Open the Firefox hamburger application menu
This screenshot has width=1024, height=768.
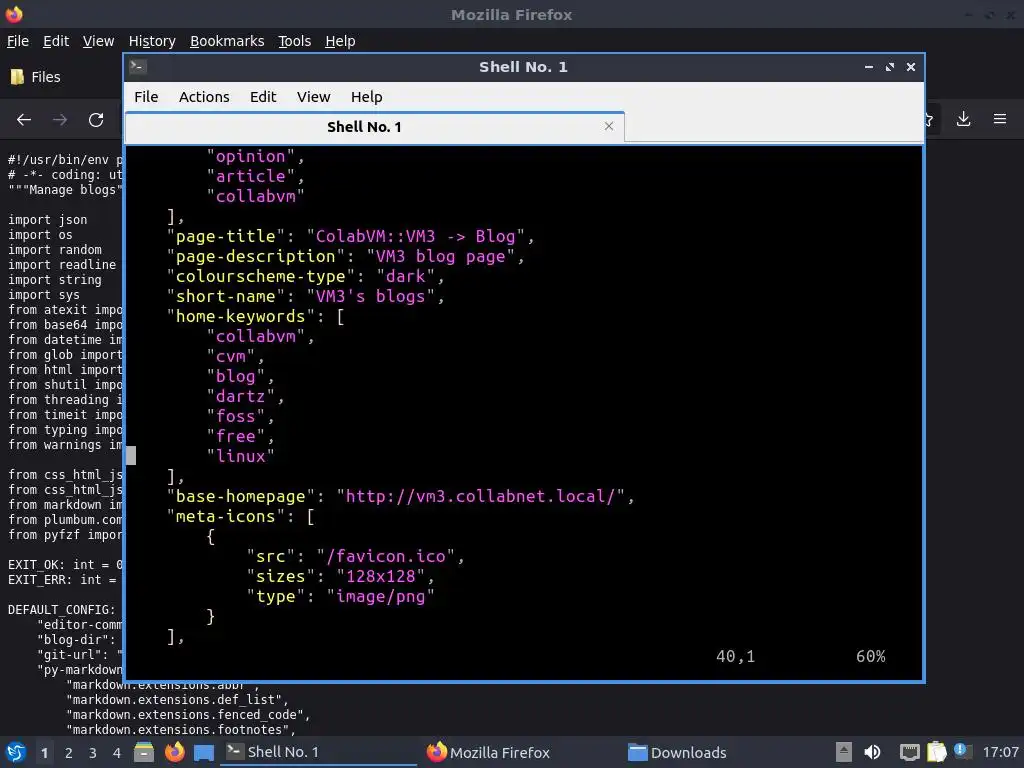(1000, 119)
